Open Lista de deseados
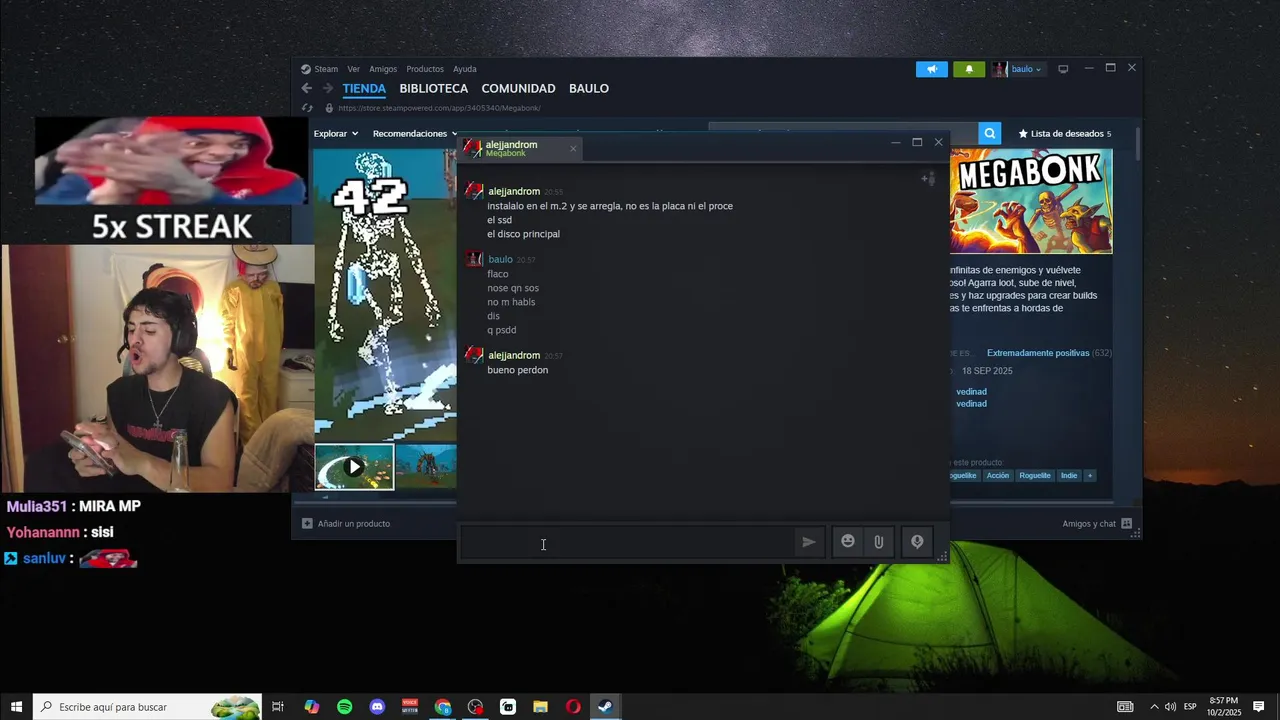This screenshot has height=720, width=1280. tap(1064, 133)
